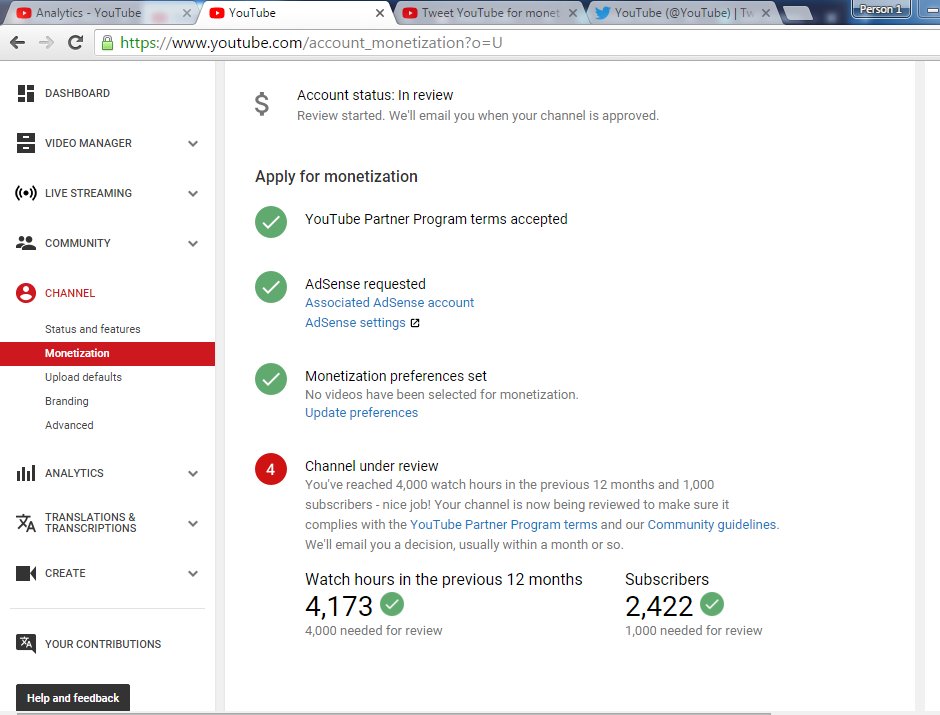This screenshot has height=715, width=940.
Task: Open the YouTube Partner Program terms link
Action: (x=504, y=525)
